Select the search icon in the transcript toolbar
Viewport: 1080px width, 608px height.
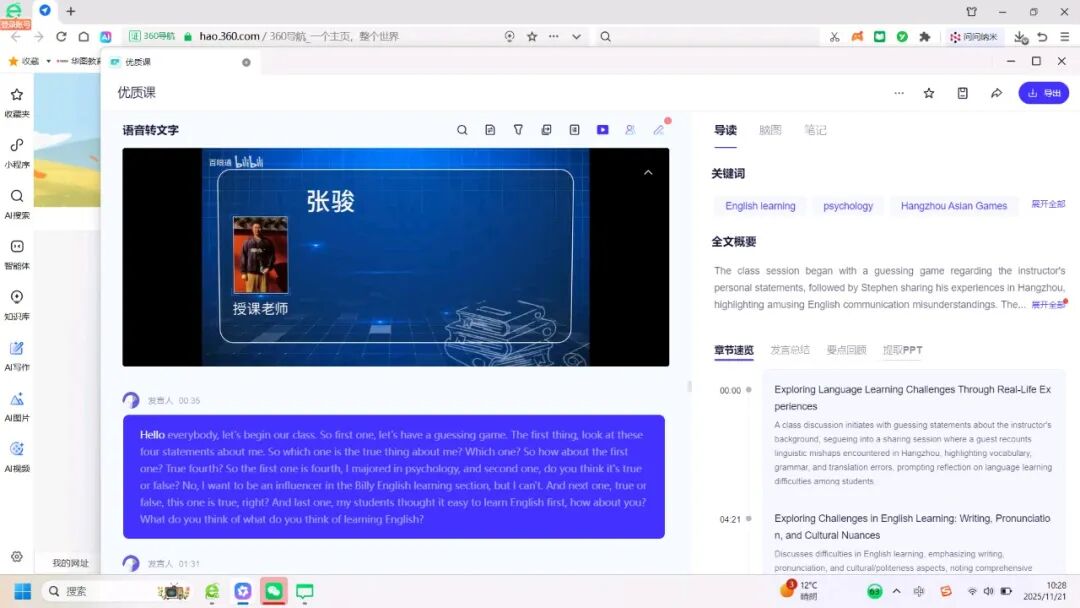coord(462,130)
